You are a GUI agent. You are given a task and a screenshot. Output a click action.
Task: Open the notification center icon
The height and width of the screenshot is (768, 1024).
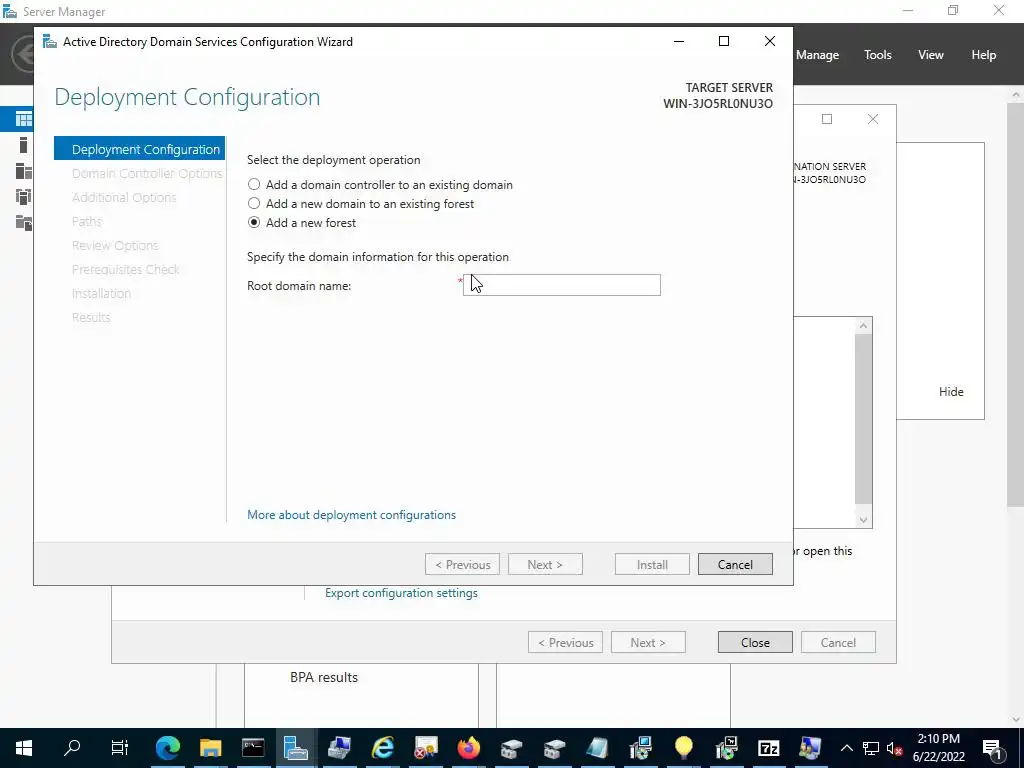[992, 749]
